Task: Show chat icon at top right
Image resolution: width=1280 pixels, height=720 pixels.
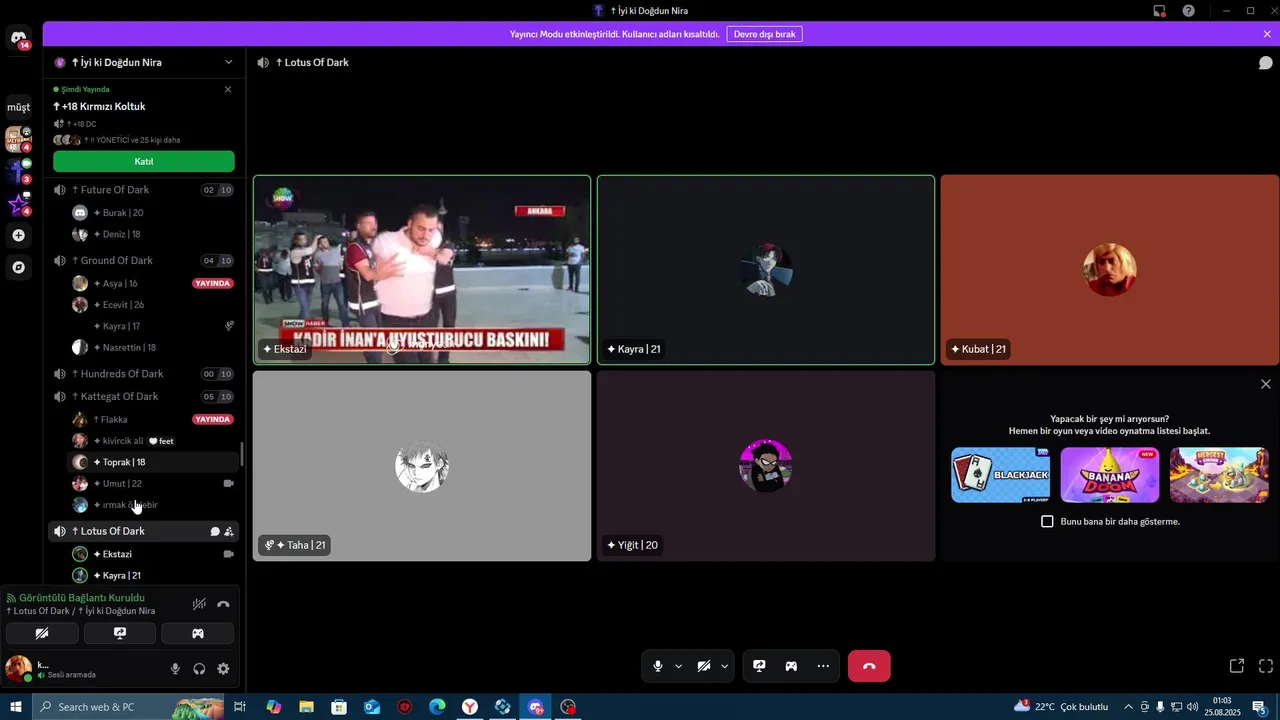Action: pos(1265,63)
